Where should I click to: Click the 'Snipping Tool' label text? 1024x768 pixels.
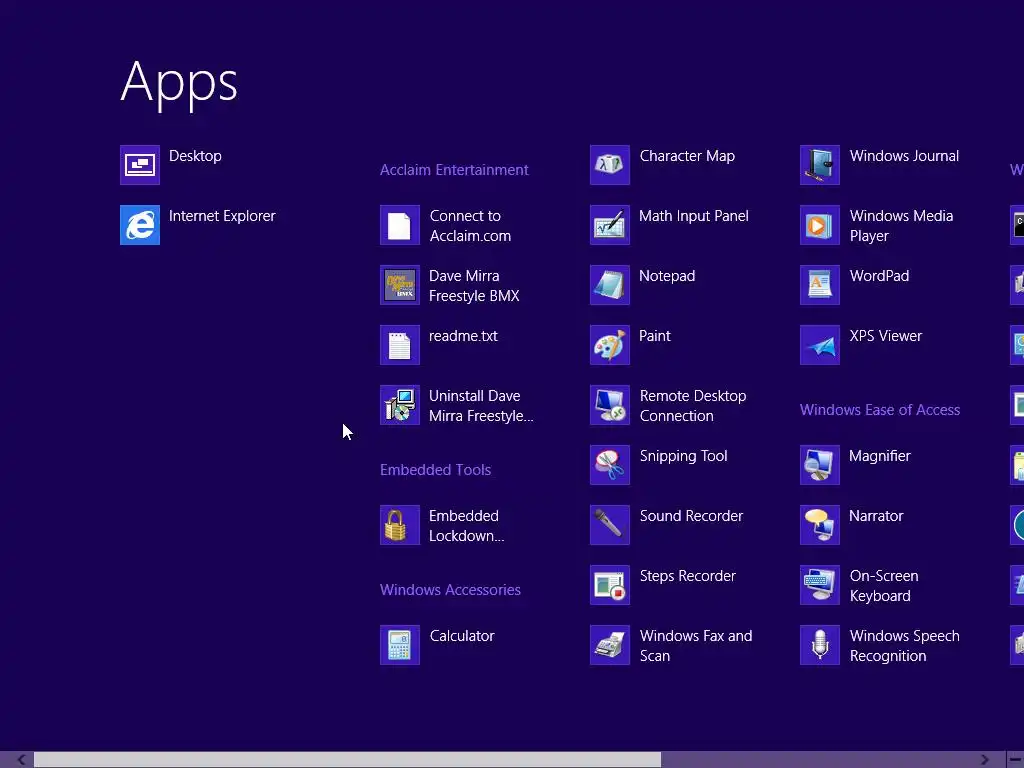pos(684,456)
